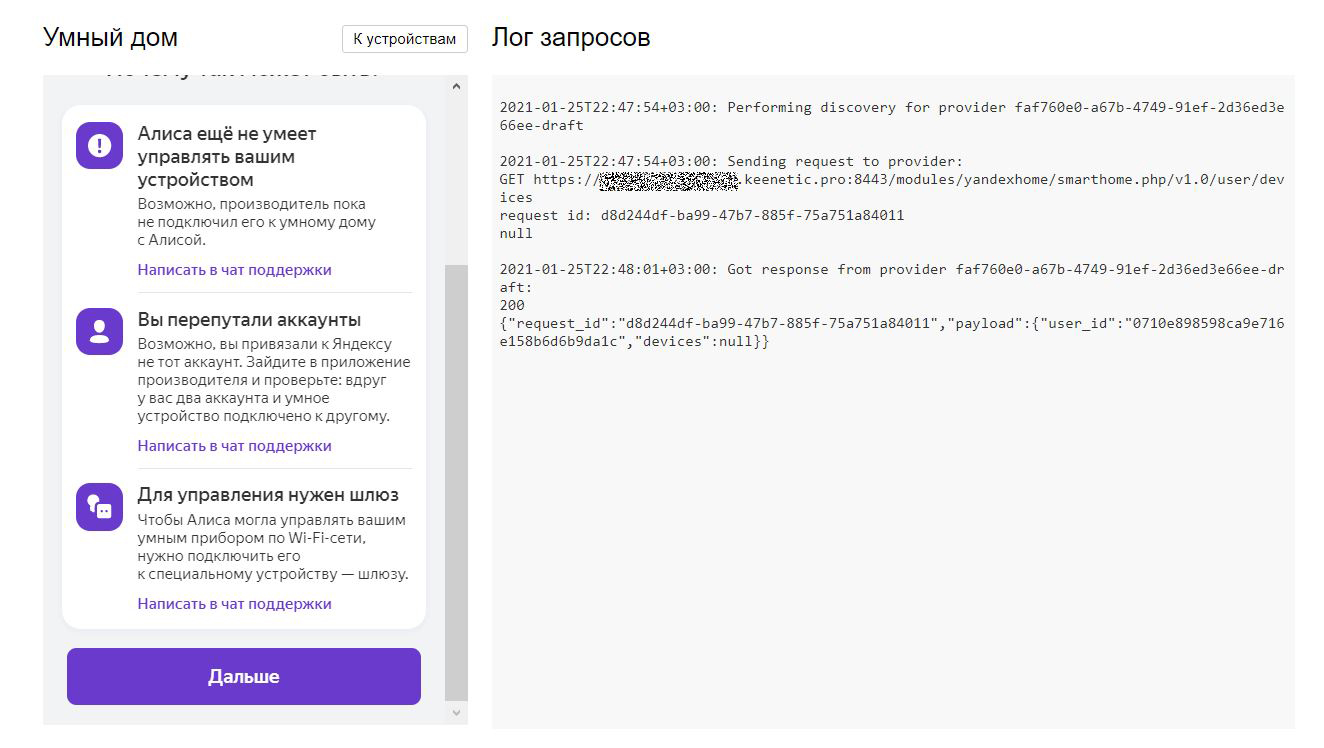Click the 'null' line under request id
The width and height of the screenshot is (1324, 748).
point(516,234)
